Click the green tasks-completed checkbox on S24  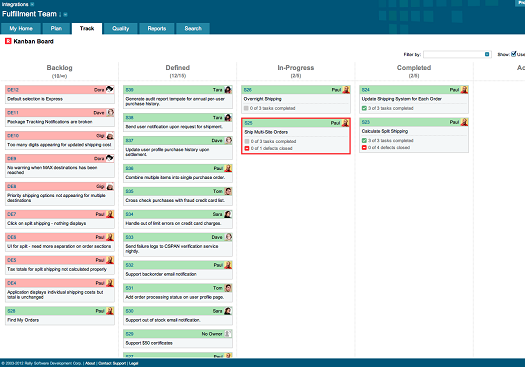click(x=364, y=108)
